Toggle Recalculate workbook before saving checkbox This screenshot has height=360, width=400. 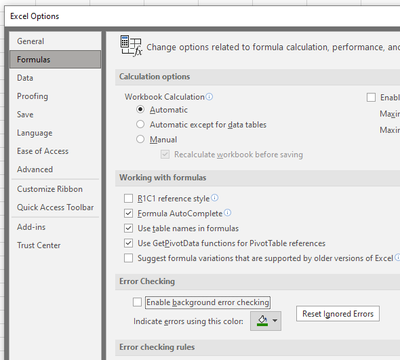[x=165, y=154]
